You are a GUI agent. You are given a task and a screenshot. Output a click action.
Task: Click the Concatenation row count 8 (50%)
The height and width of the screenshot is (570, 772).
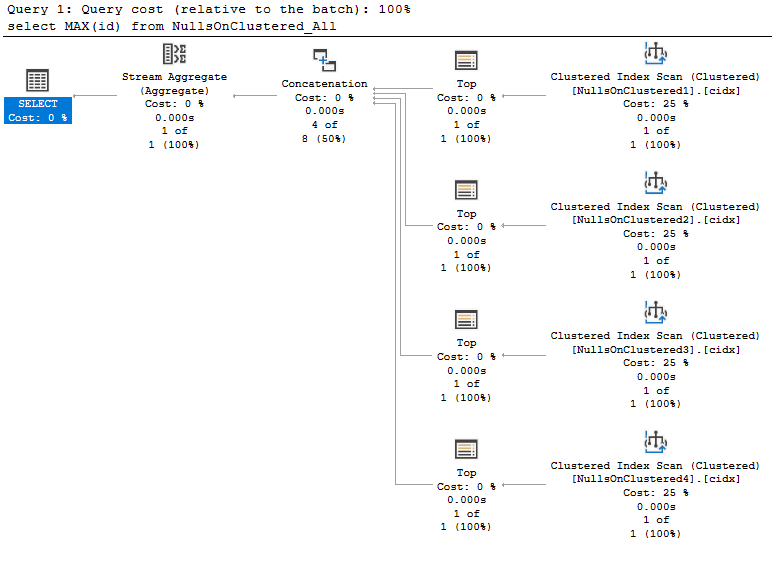coord(324,138)
